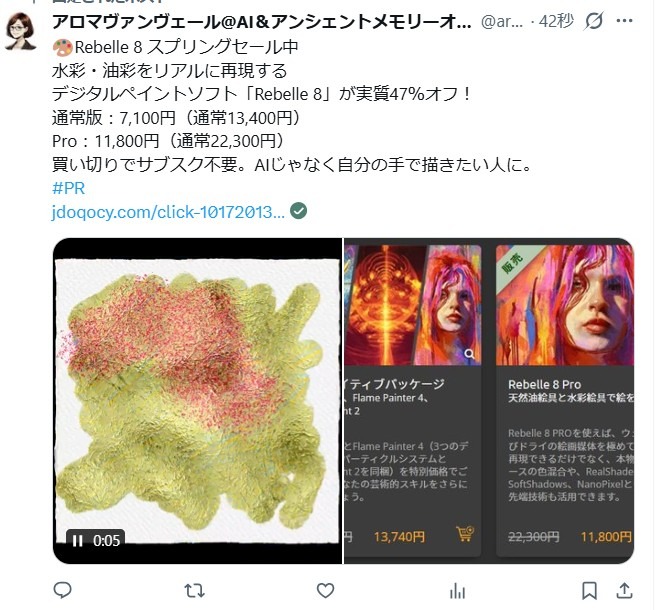Click the shopping cart icon beside 13,740円
671x610 pixels.
pos(465,534)
